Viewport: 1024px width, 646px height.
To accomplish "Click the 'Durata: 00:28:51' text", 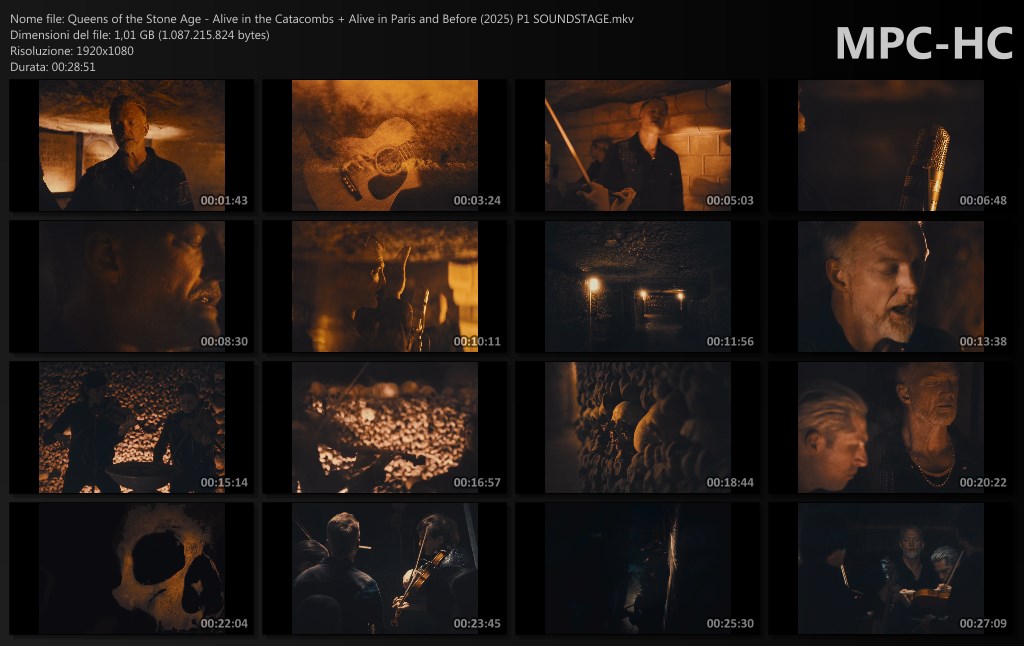I will (x=53, y=67).
